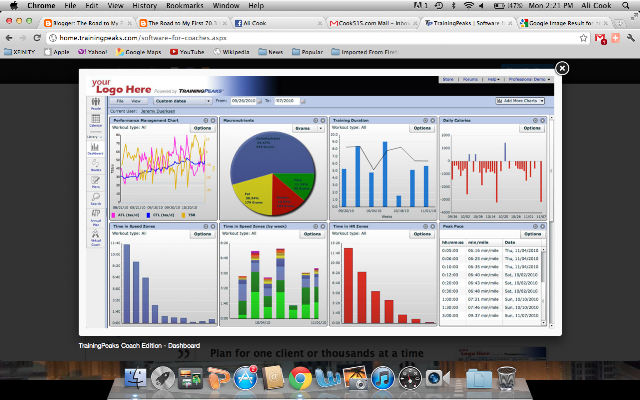
Task: Click the current user name link
Action: click(x=158, y=111)
